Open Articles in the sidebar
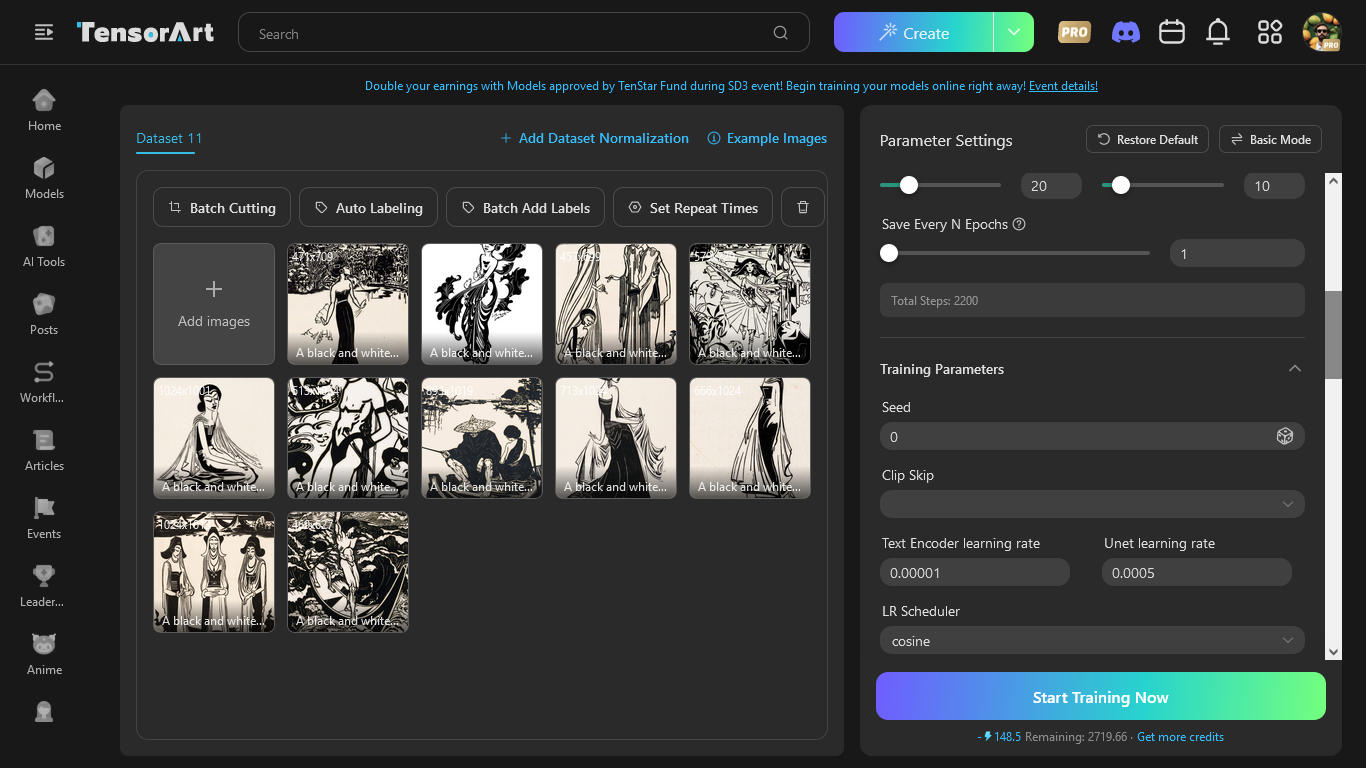This screenshot has height=768, width=1366. click(x=44, y=450)
